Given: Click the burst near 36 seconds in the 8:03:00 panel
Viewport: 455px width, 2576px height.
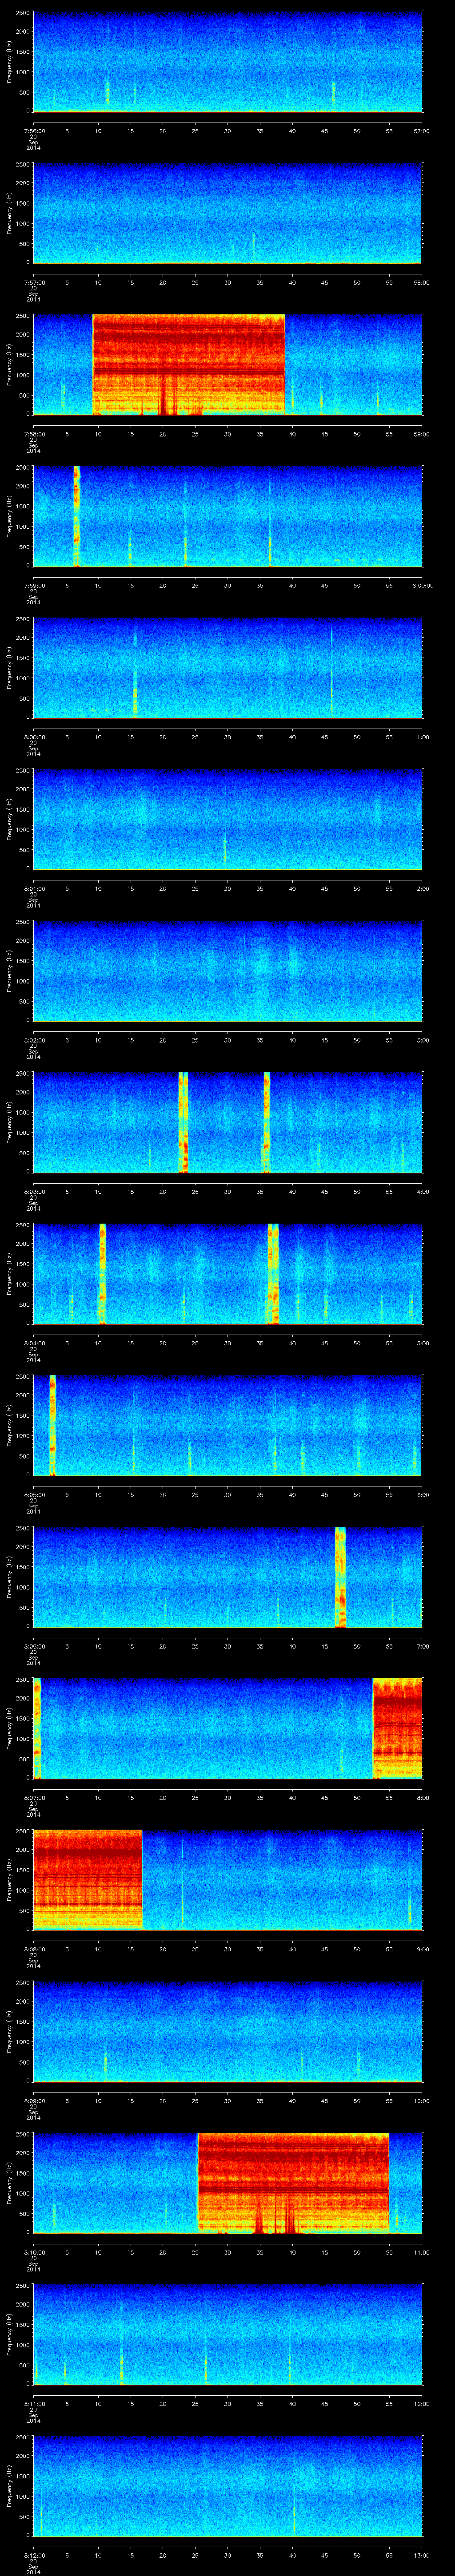Looking at the screenshot, I should coord(266,1121).
